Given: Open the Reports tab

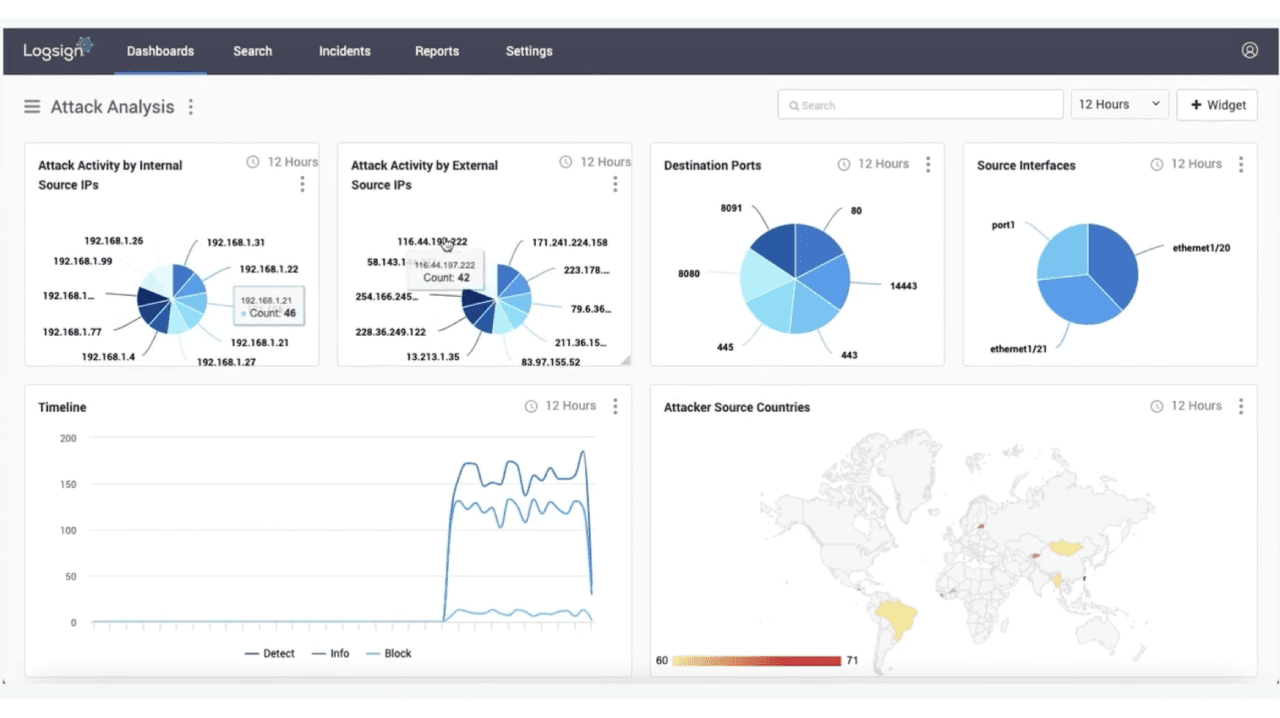Looking at the screenshot, I should coord(437,51).
